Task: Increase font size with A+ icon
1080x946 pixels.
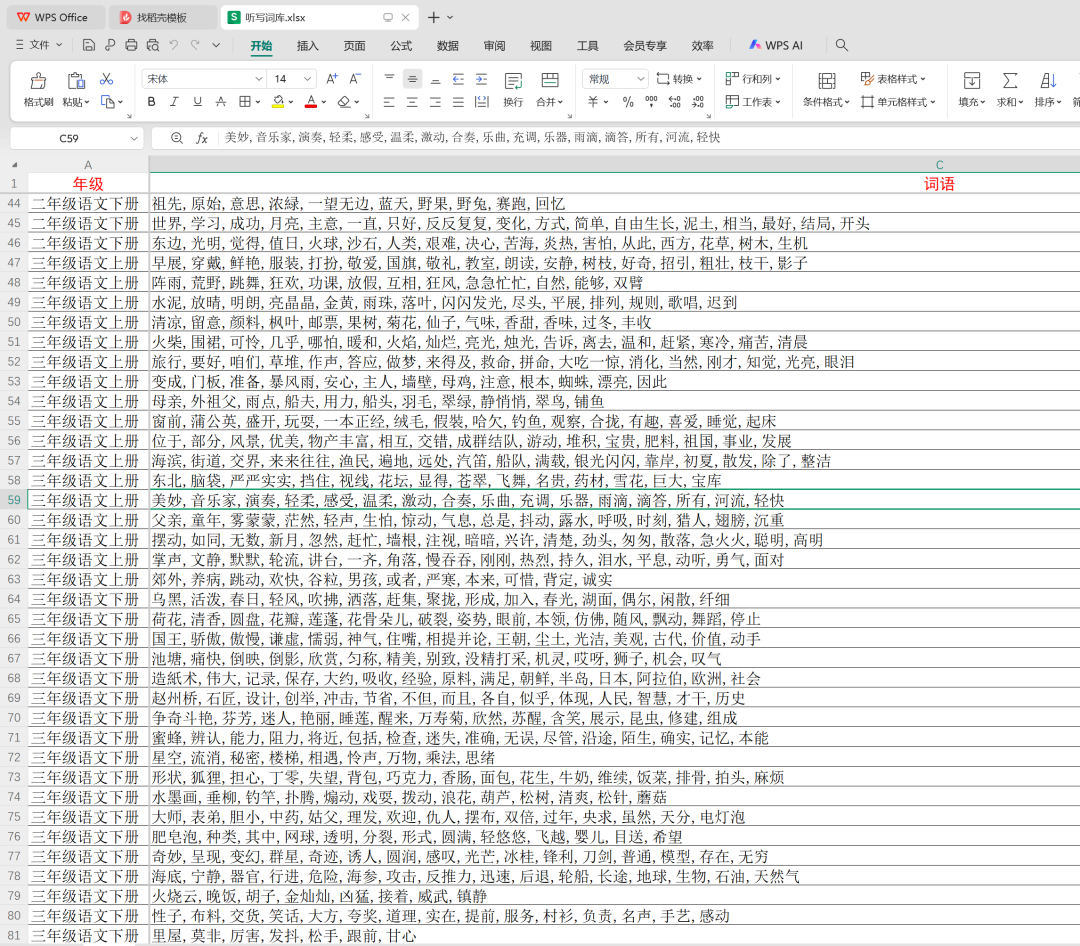Action: click(332, 79)
